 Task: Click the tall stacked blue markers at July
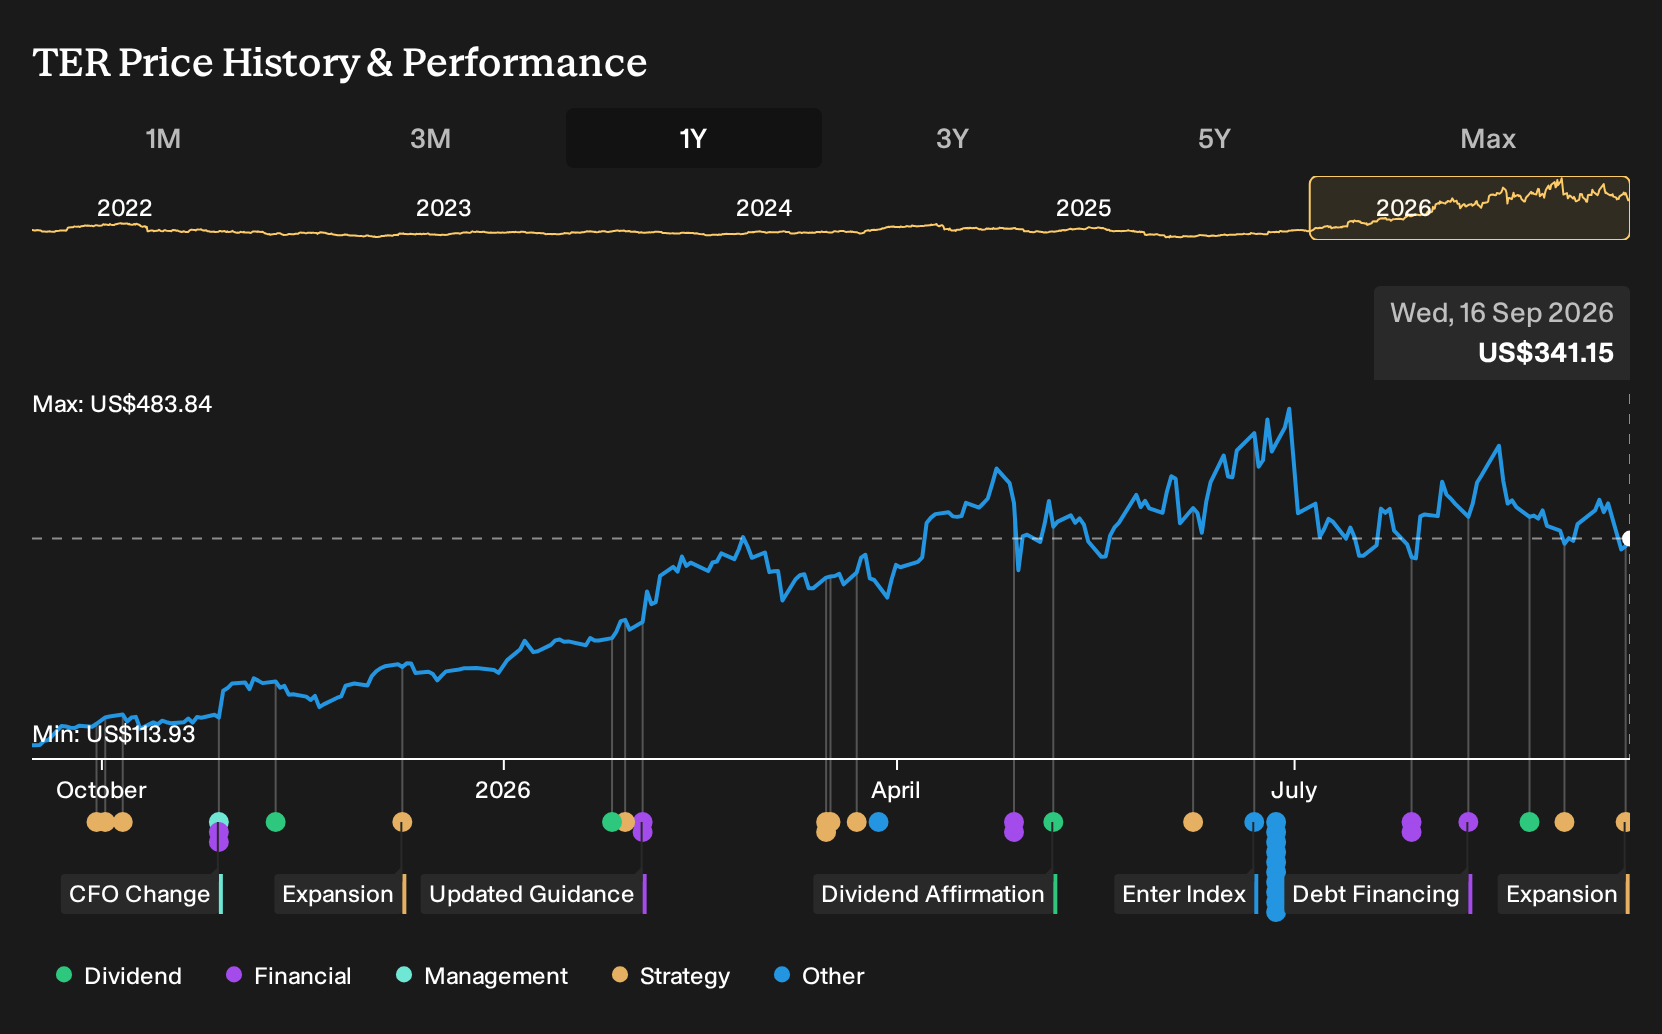(x=1276, y=866)
